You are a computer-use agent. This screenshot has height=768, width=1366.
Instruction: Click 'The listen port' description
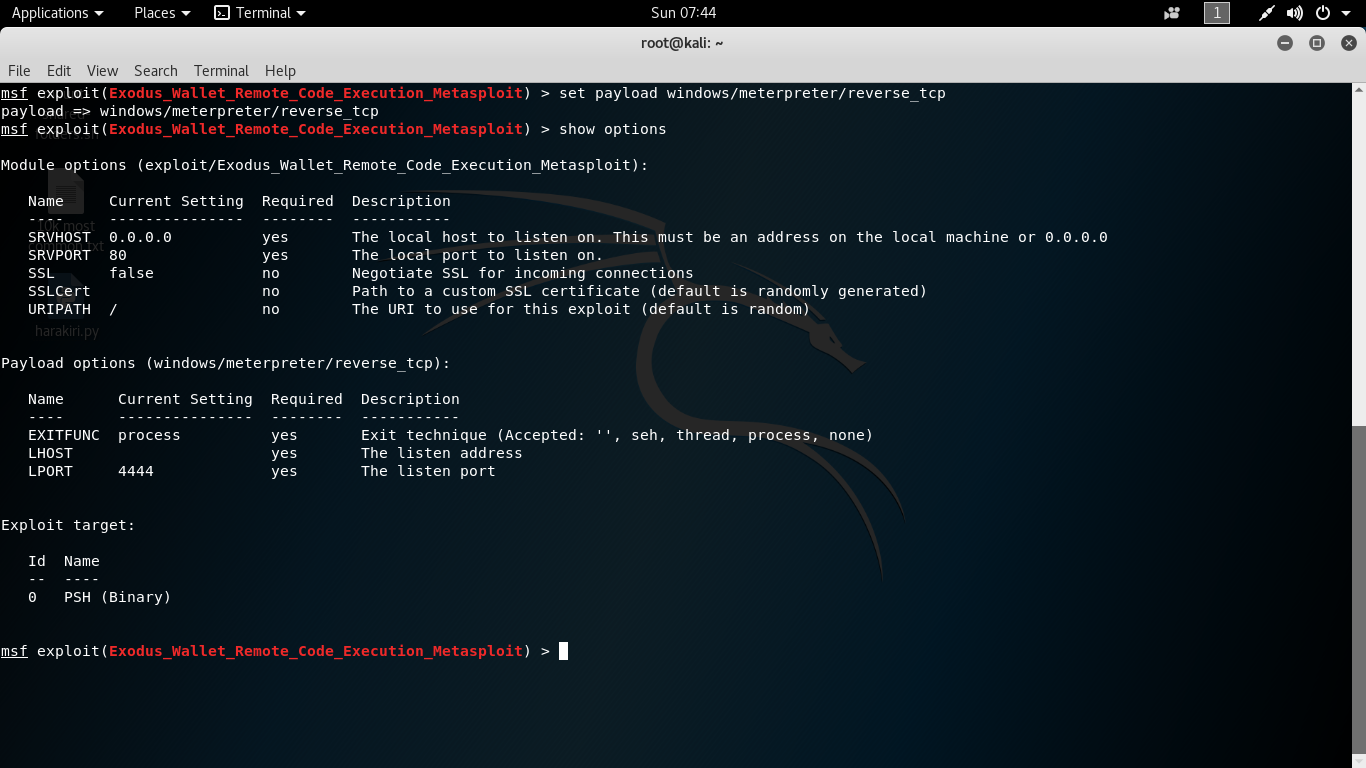coord(428,471)
